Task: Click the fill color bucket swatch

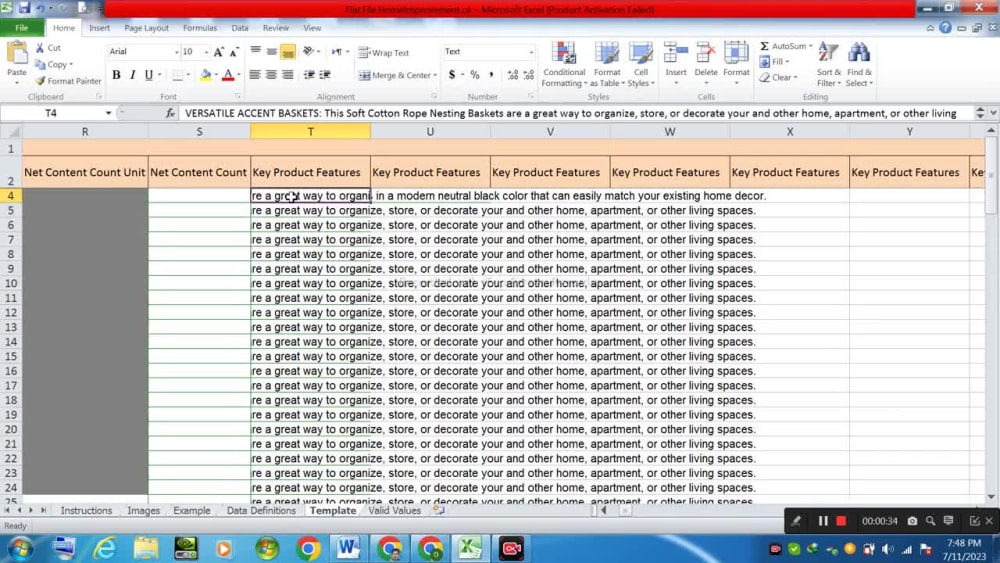Action: point(205,75)
